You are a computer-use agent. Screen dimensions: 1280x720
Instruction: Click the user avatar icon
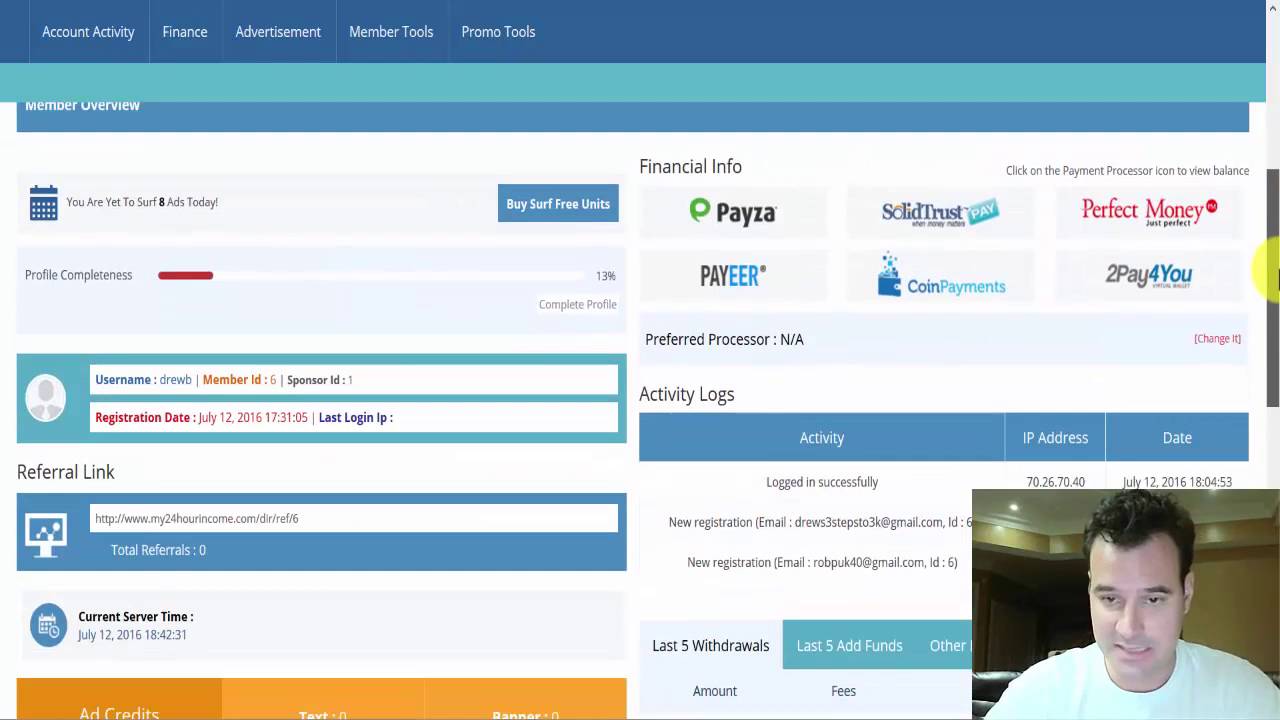click(45, 398)
